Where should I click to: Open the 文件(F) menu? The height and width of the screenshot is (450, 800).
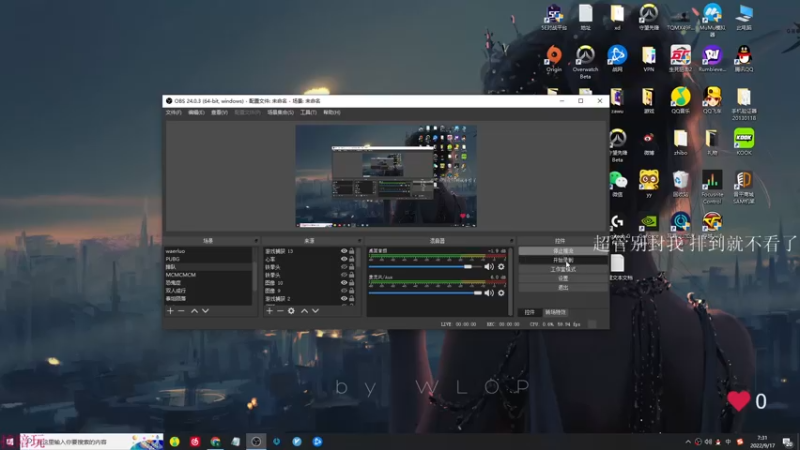pos(173,112)
